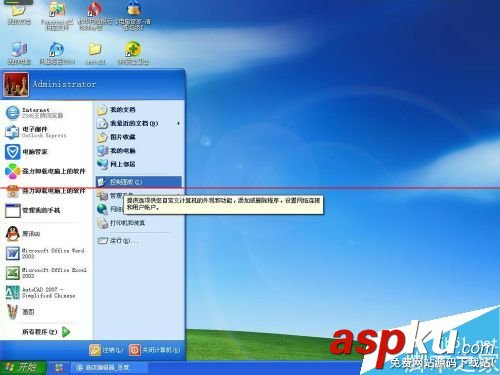This screenshot has width=500, height=375.
Task: Expand 所有程序 All Programs list
Action: pos(46,332)
